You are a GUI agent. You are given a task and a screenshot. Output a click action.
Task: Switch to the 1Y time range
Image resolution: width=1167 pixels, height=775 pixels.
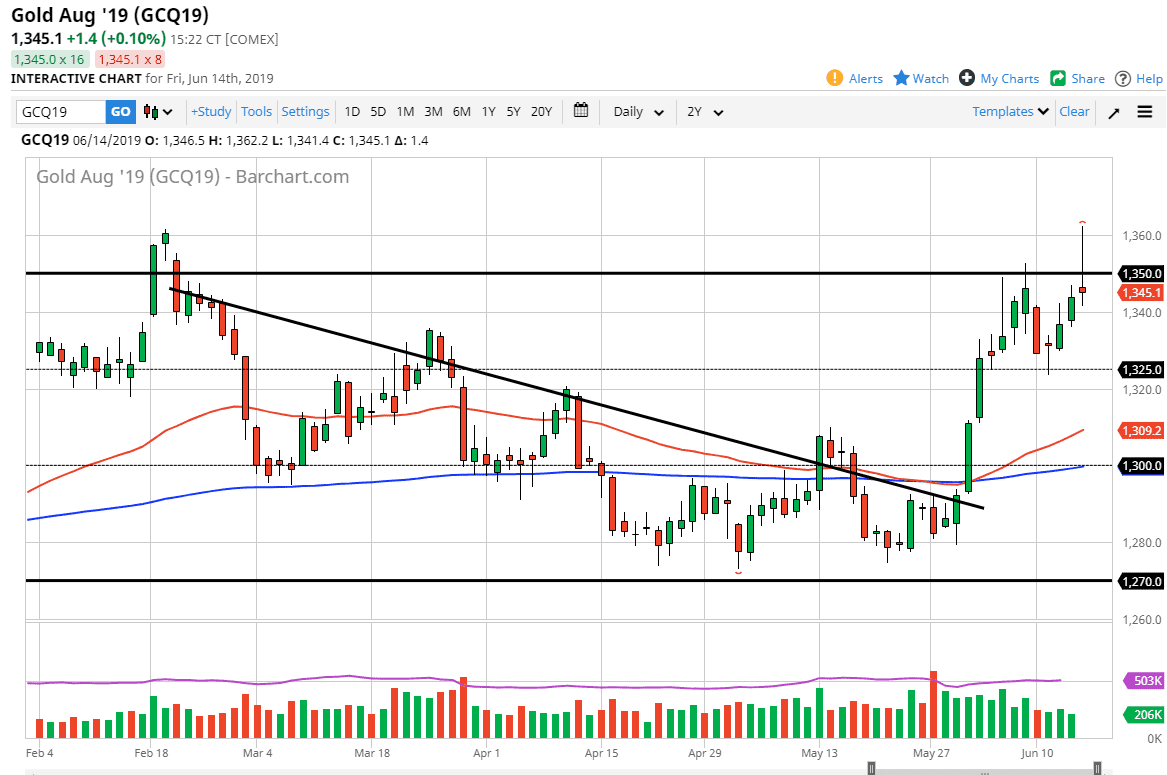[x=488, y=112]
